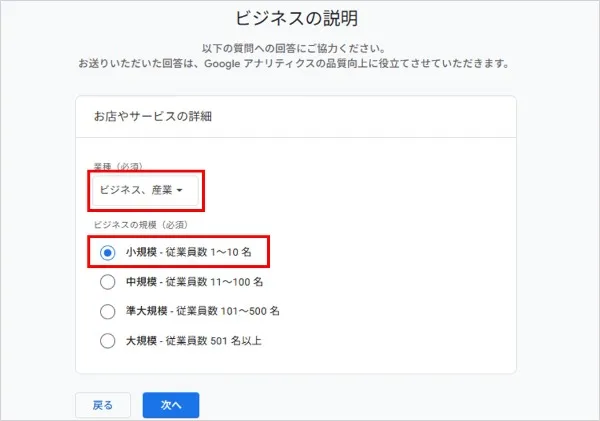Select the 小規模 radio button circle
The height and width of the screenshot is (421, 600).
pos(107,253)
